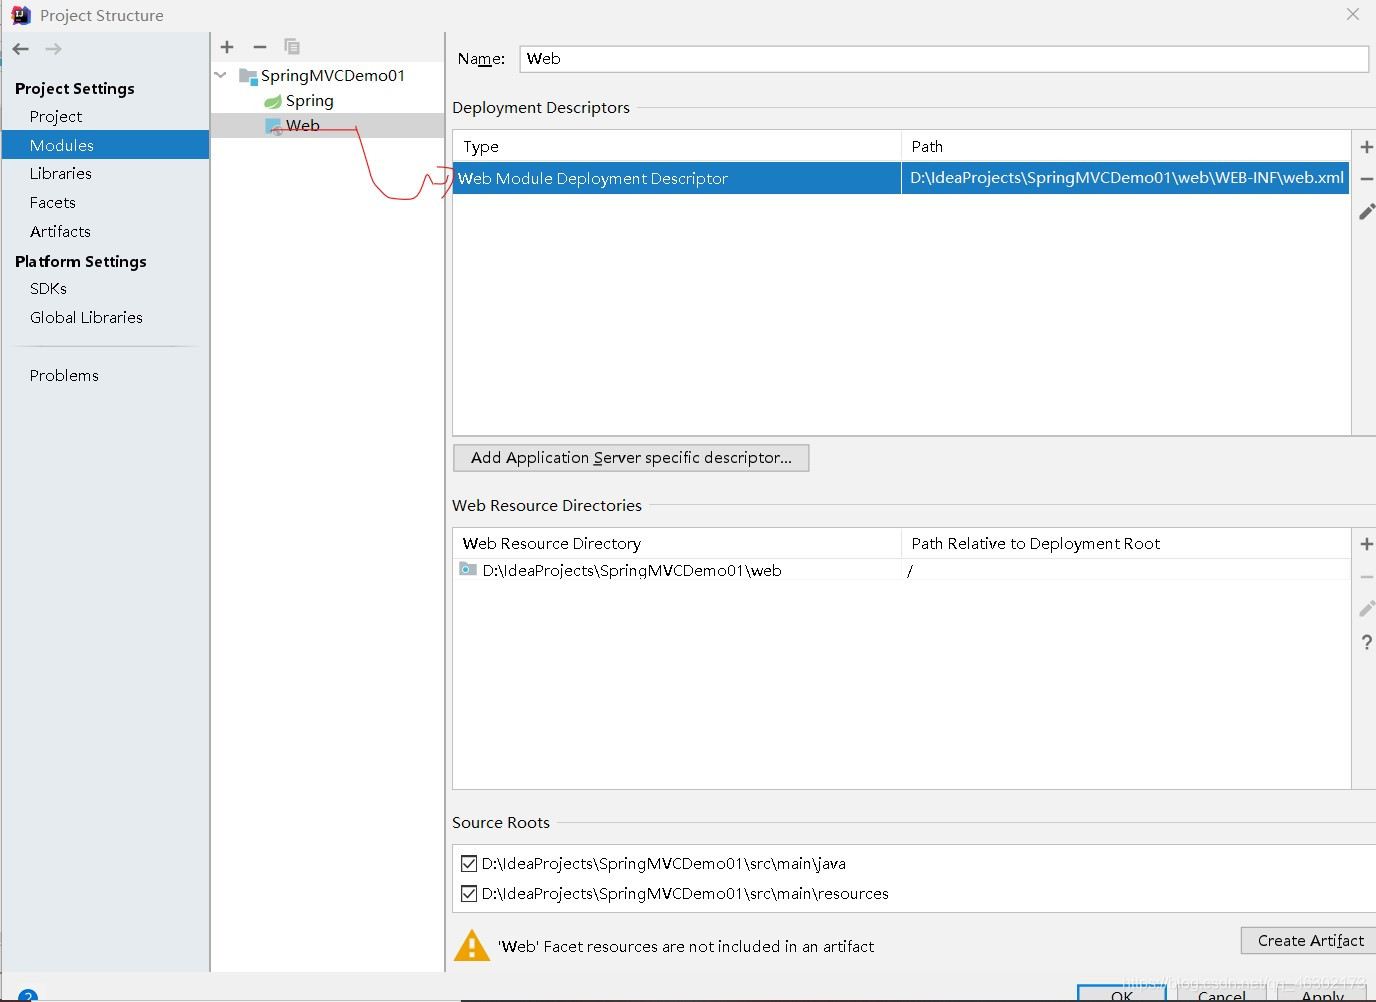The image size is (1376, 1002).
Task: Click the Type column header
Action: click(x=677, y=147)
